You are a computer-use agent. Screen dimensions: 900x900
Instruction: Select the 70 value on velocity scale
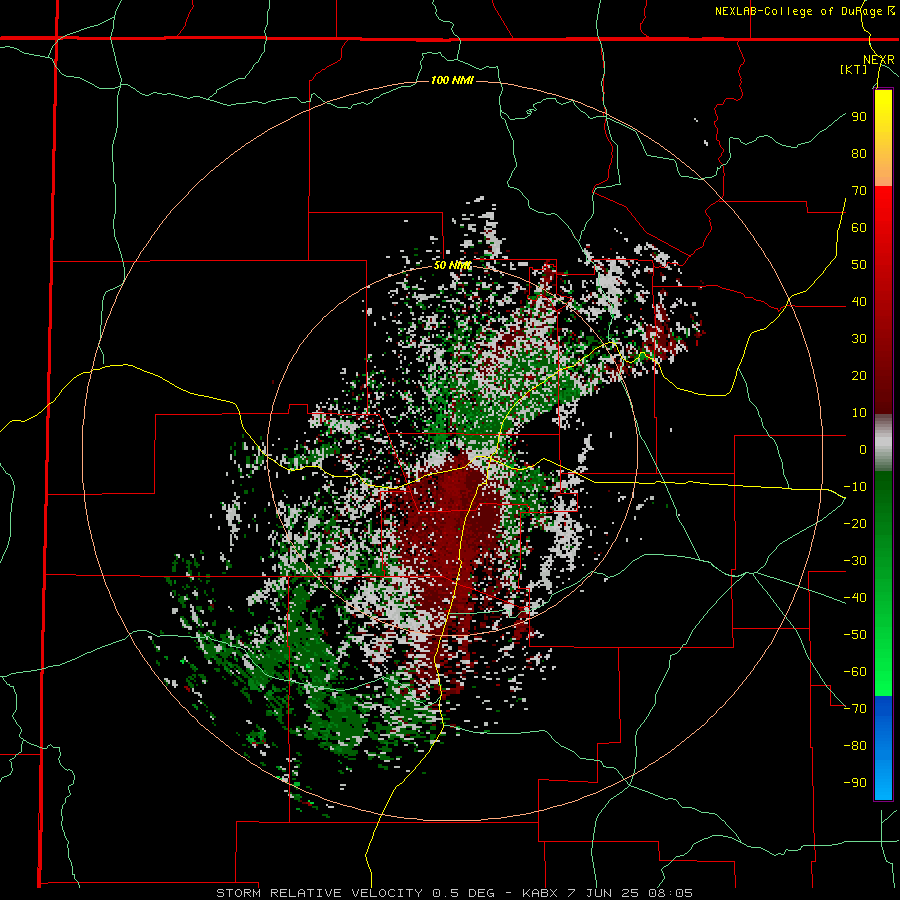(x=859, y=191)
